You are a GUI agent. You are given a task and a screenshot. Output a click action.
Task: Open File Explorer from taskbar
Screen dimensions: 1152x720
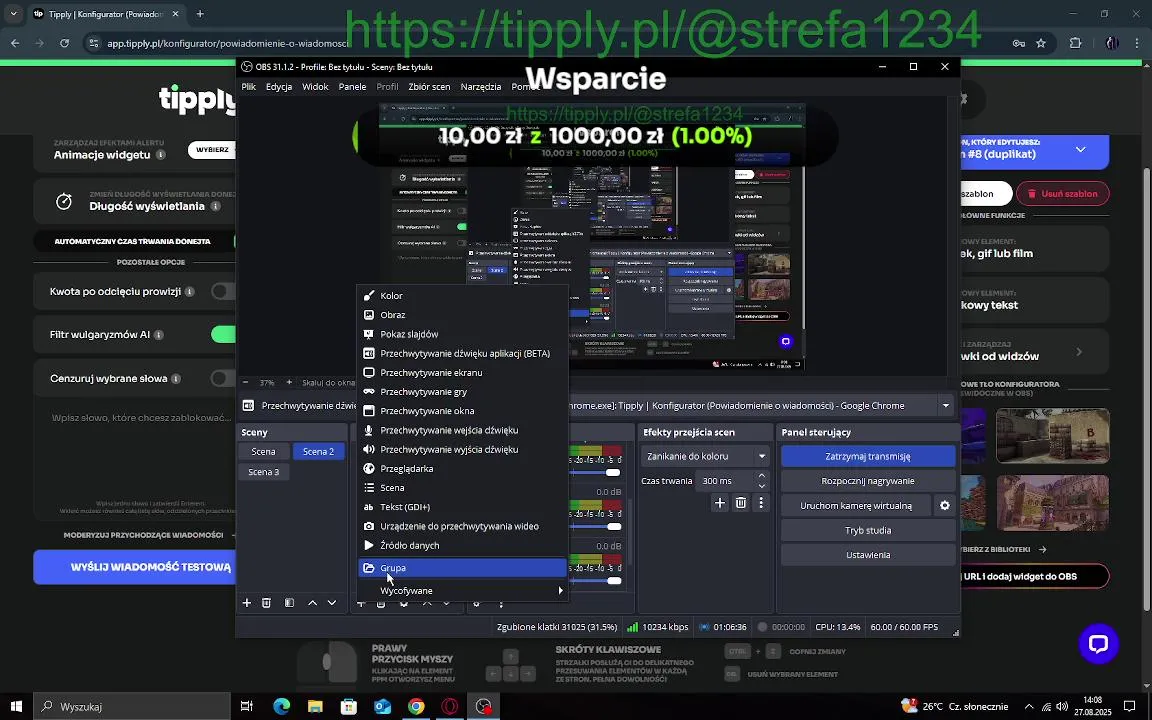point(315,706)
